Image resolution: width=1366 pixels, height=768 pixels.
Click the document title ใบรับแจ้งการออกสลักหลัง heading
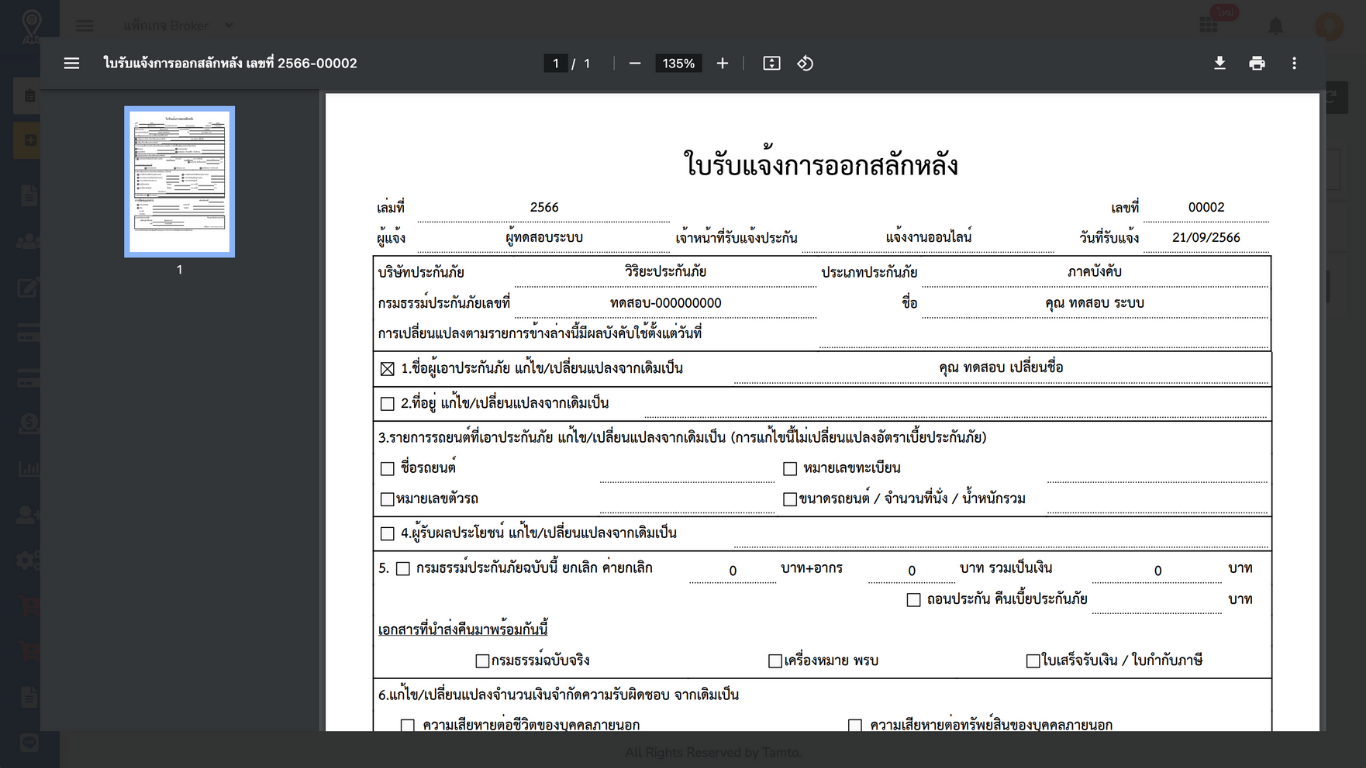point(821,165)
